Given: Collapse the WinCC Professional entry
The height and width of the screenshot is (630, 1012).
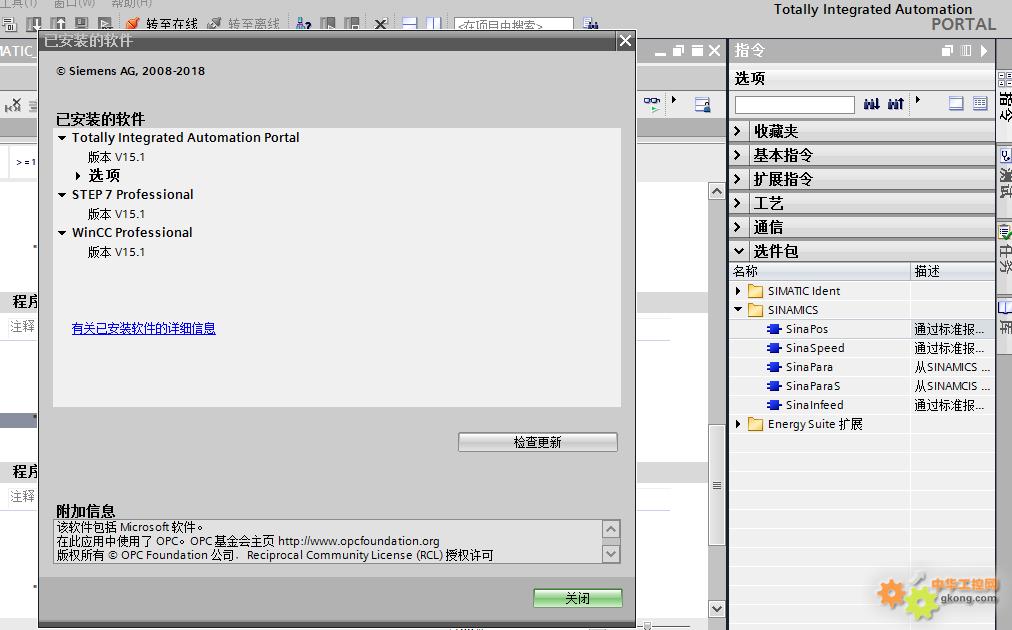Looking at the screenshot, I should (62, 232).
